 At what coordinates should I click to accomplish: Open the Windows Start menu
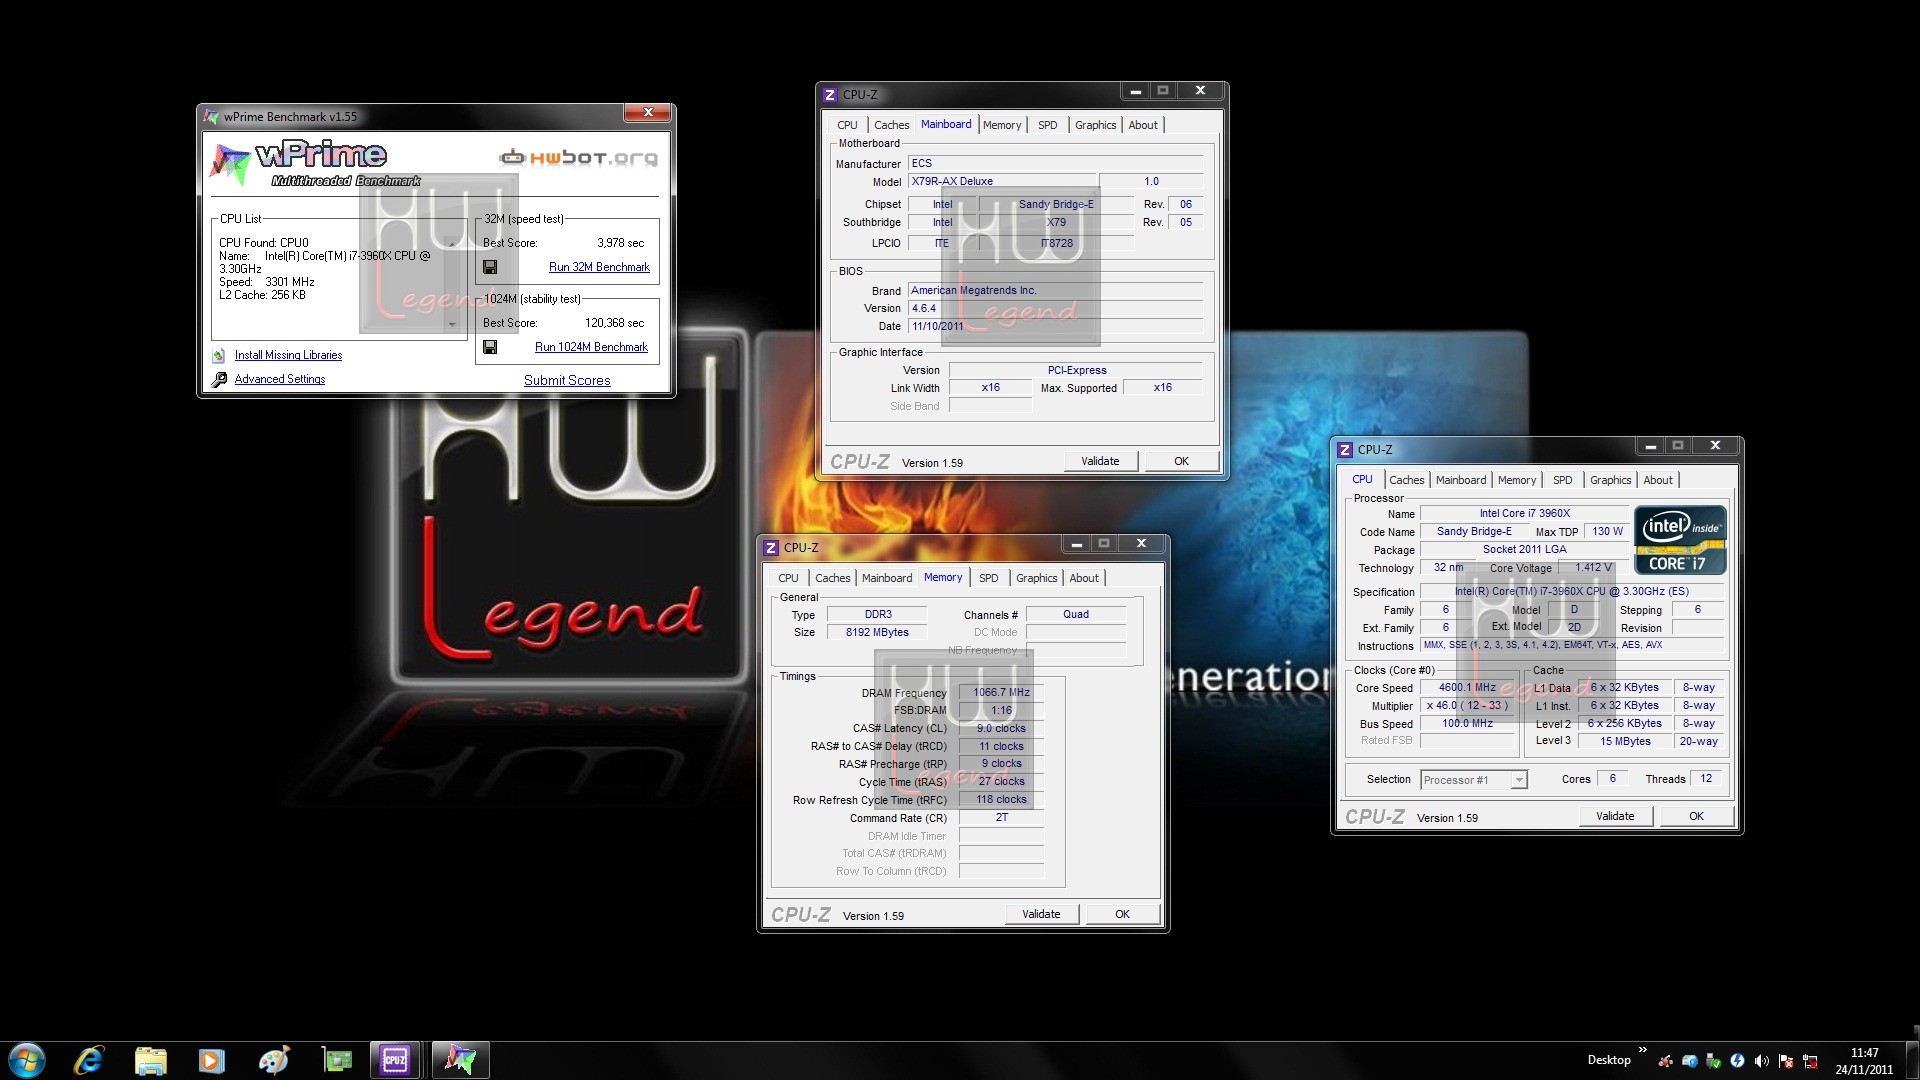[27, 1060]
